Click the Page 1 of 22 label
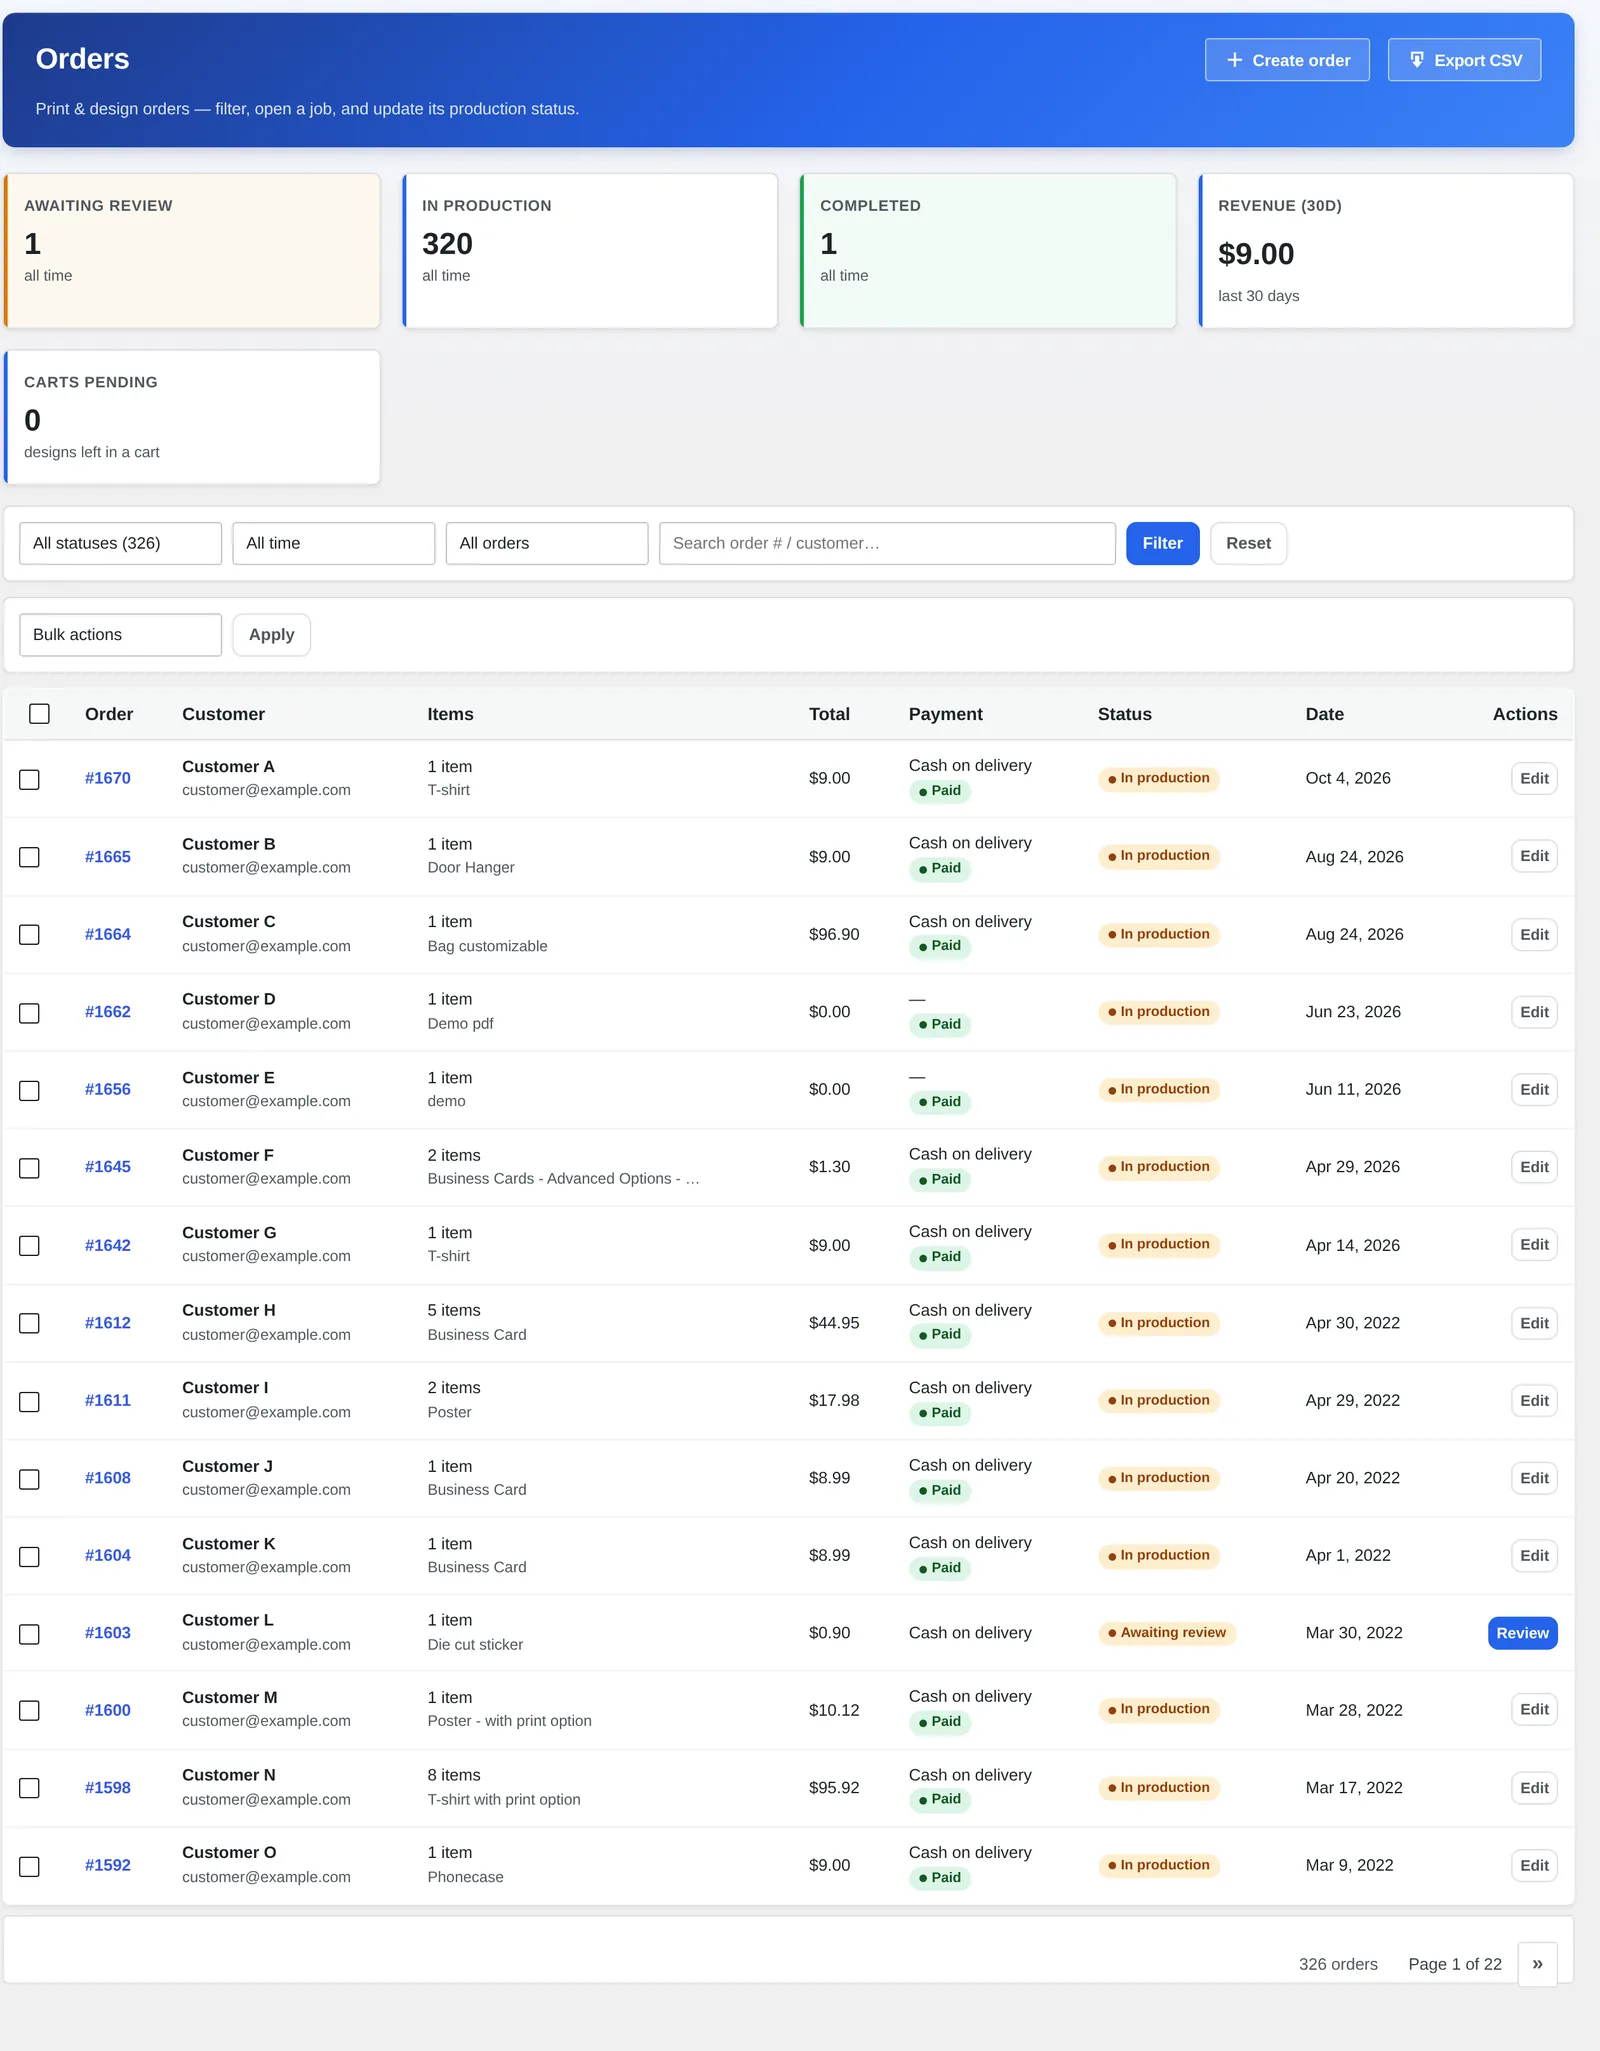Screen dimensions: 1600x2051 pyautogui.click(x=1455, y=1964)
